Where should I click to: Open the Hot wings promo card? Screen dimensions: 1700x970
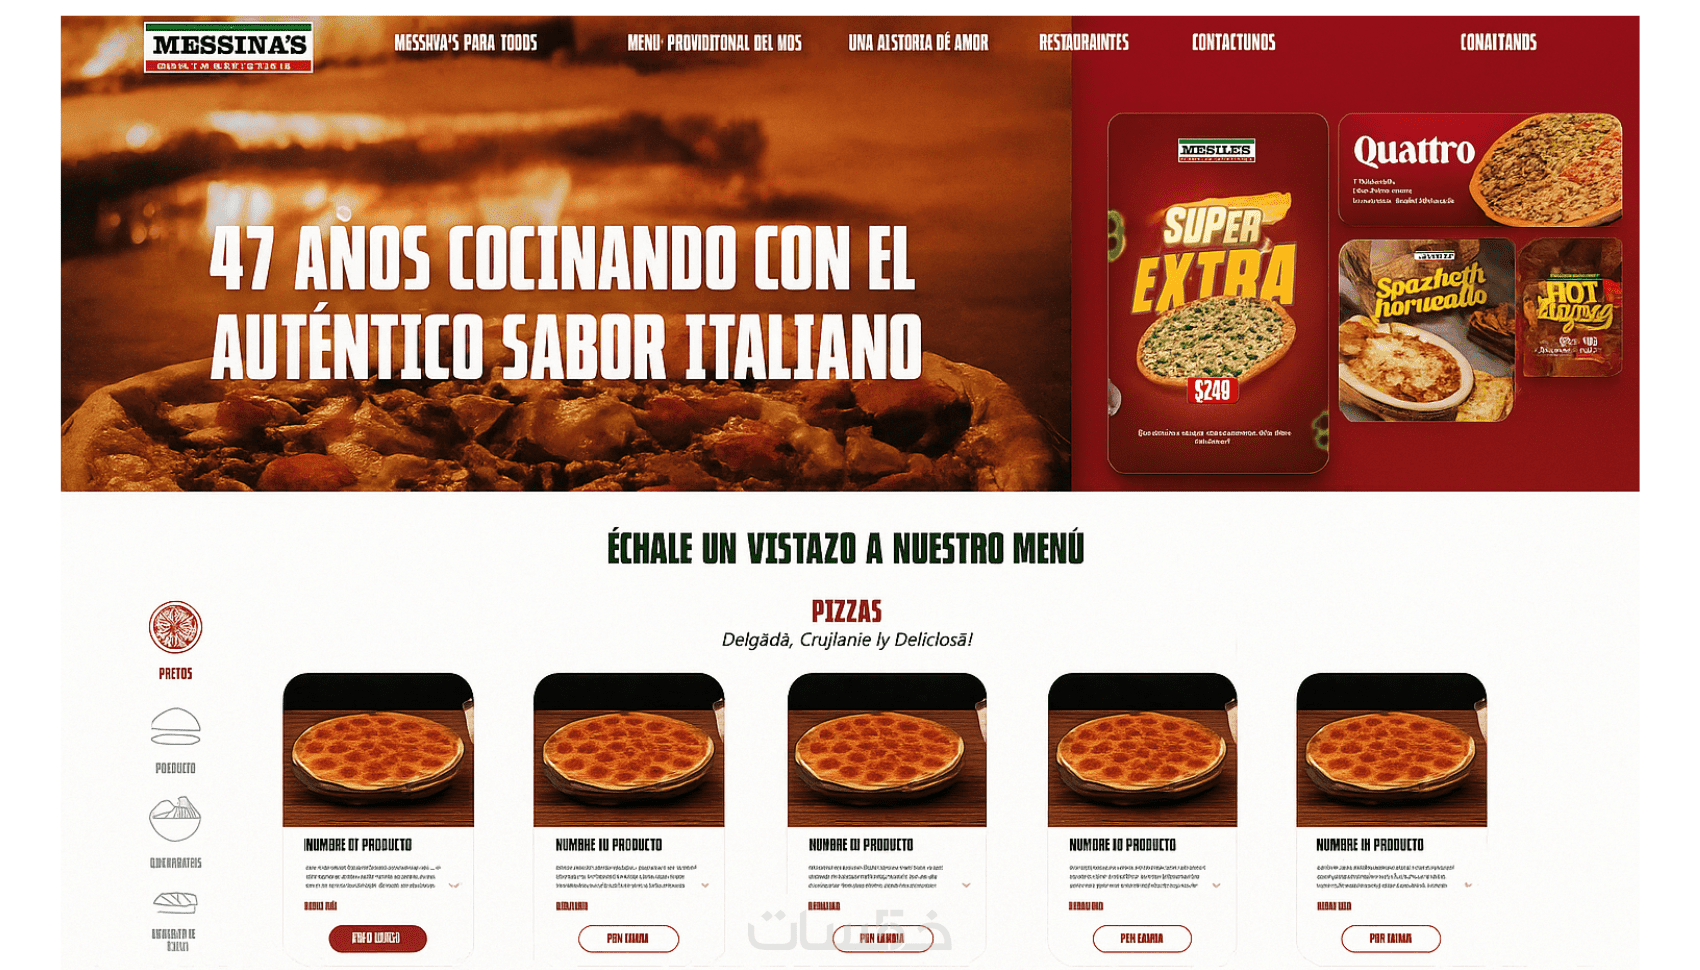(x=1571, y=307)
